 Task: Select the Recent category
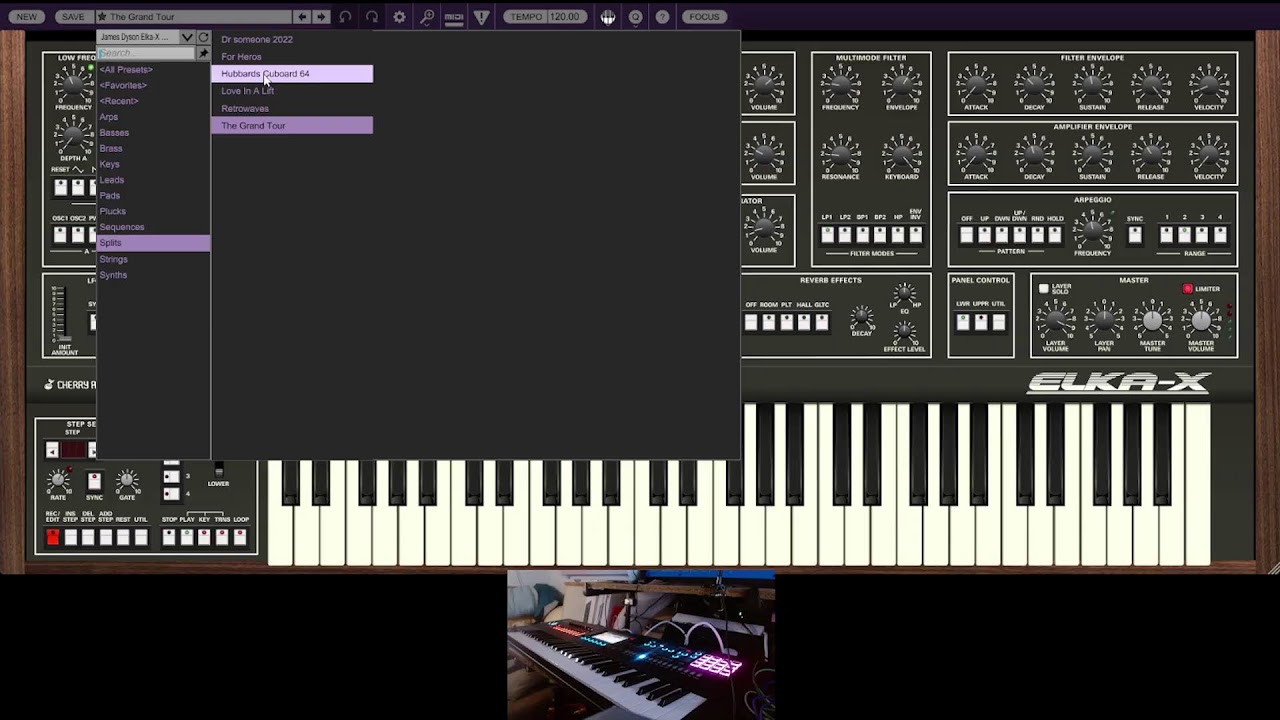(x=119, y=101)
